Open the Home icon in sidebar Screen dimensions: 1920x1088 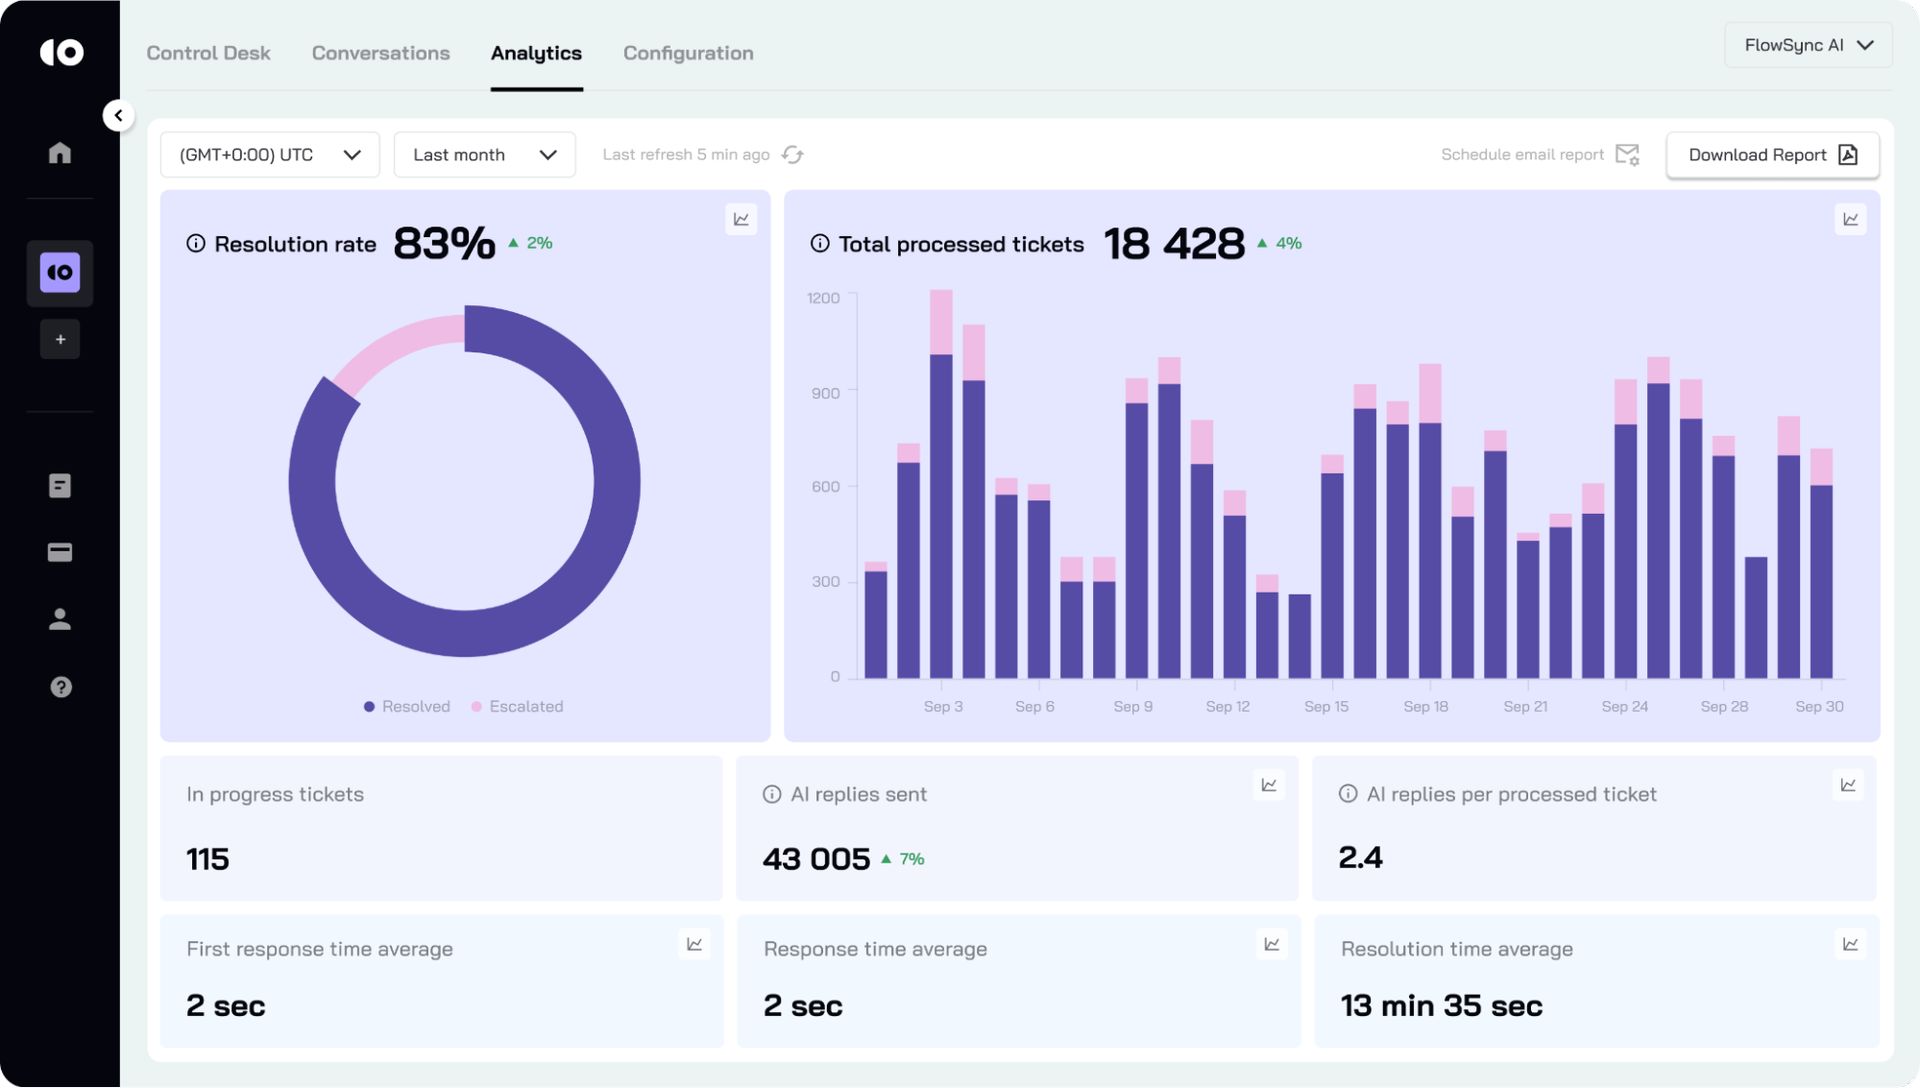click(60, 152)
